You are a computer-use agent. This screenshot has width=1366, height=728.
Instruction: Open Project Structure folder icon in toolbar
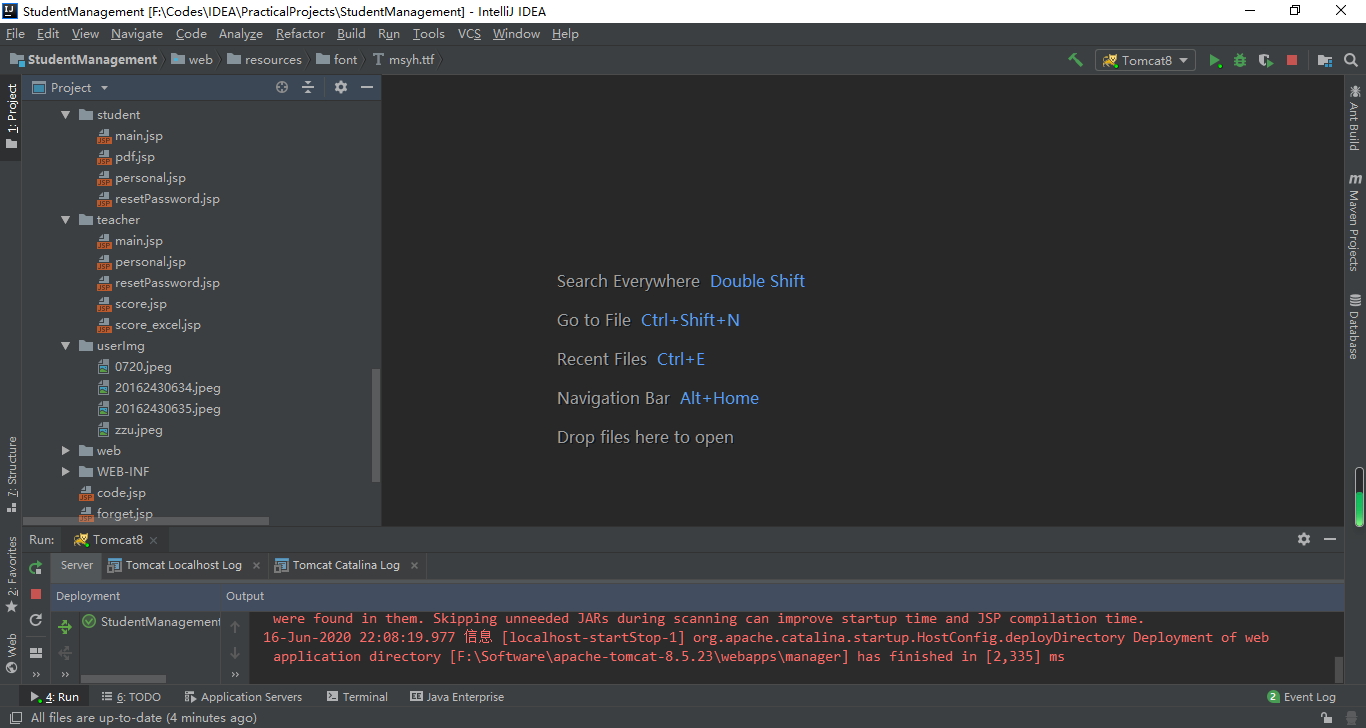[1325, 60]
